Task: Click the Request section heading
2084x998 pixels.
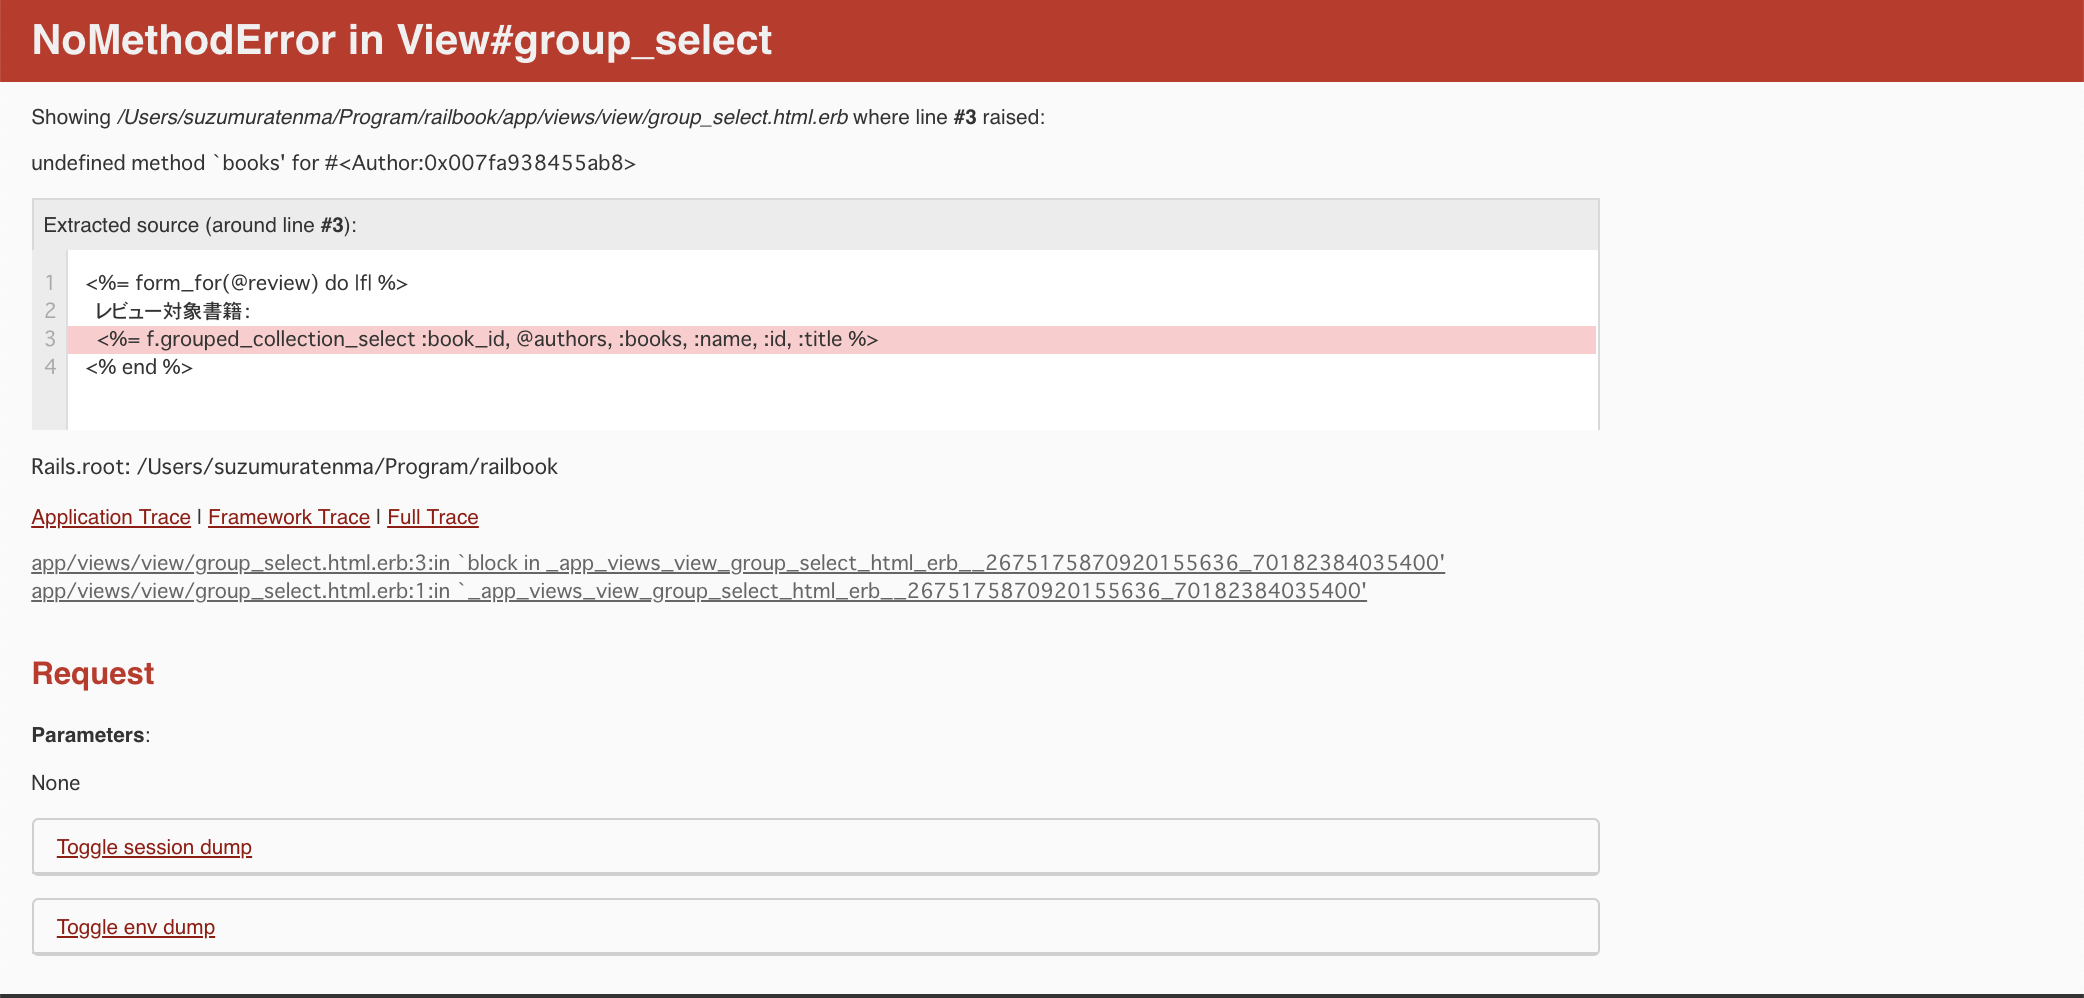Action: (93, 674)
